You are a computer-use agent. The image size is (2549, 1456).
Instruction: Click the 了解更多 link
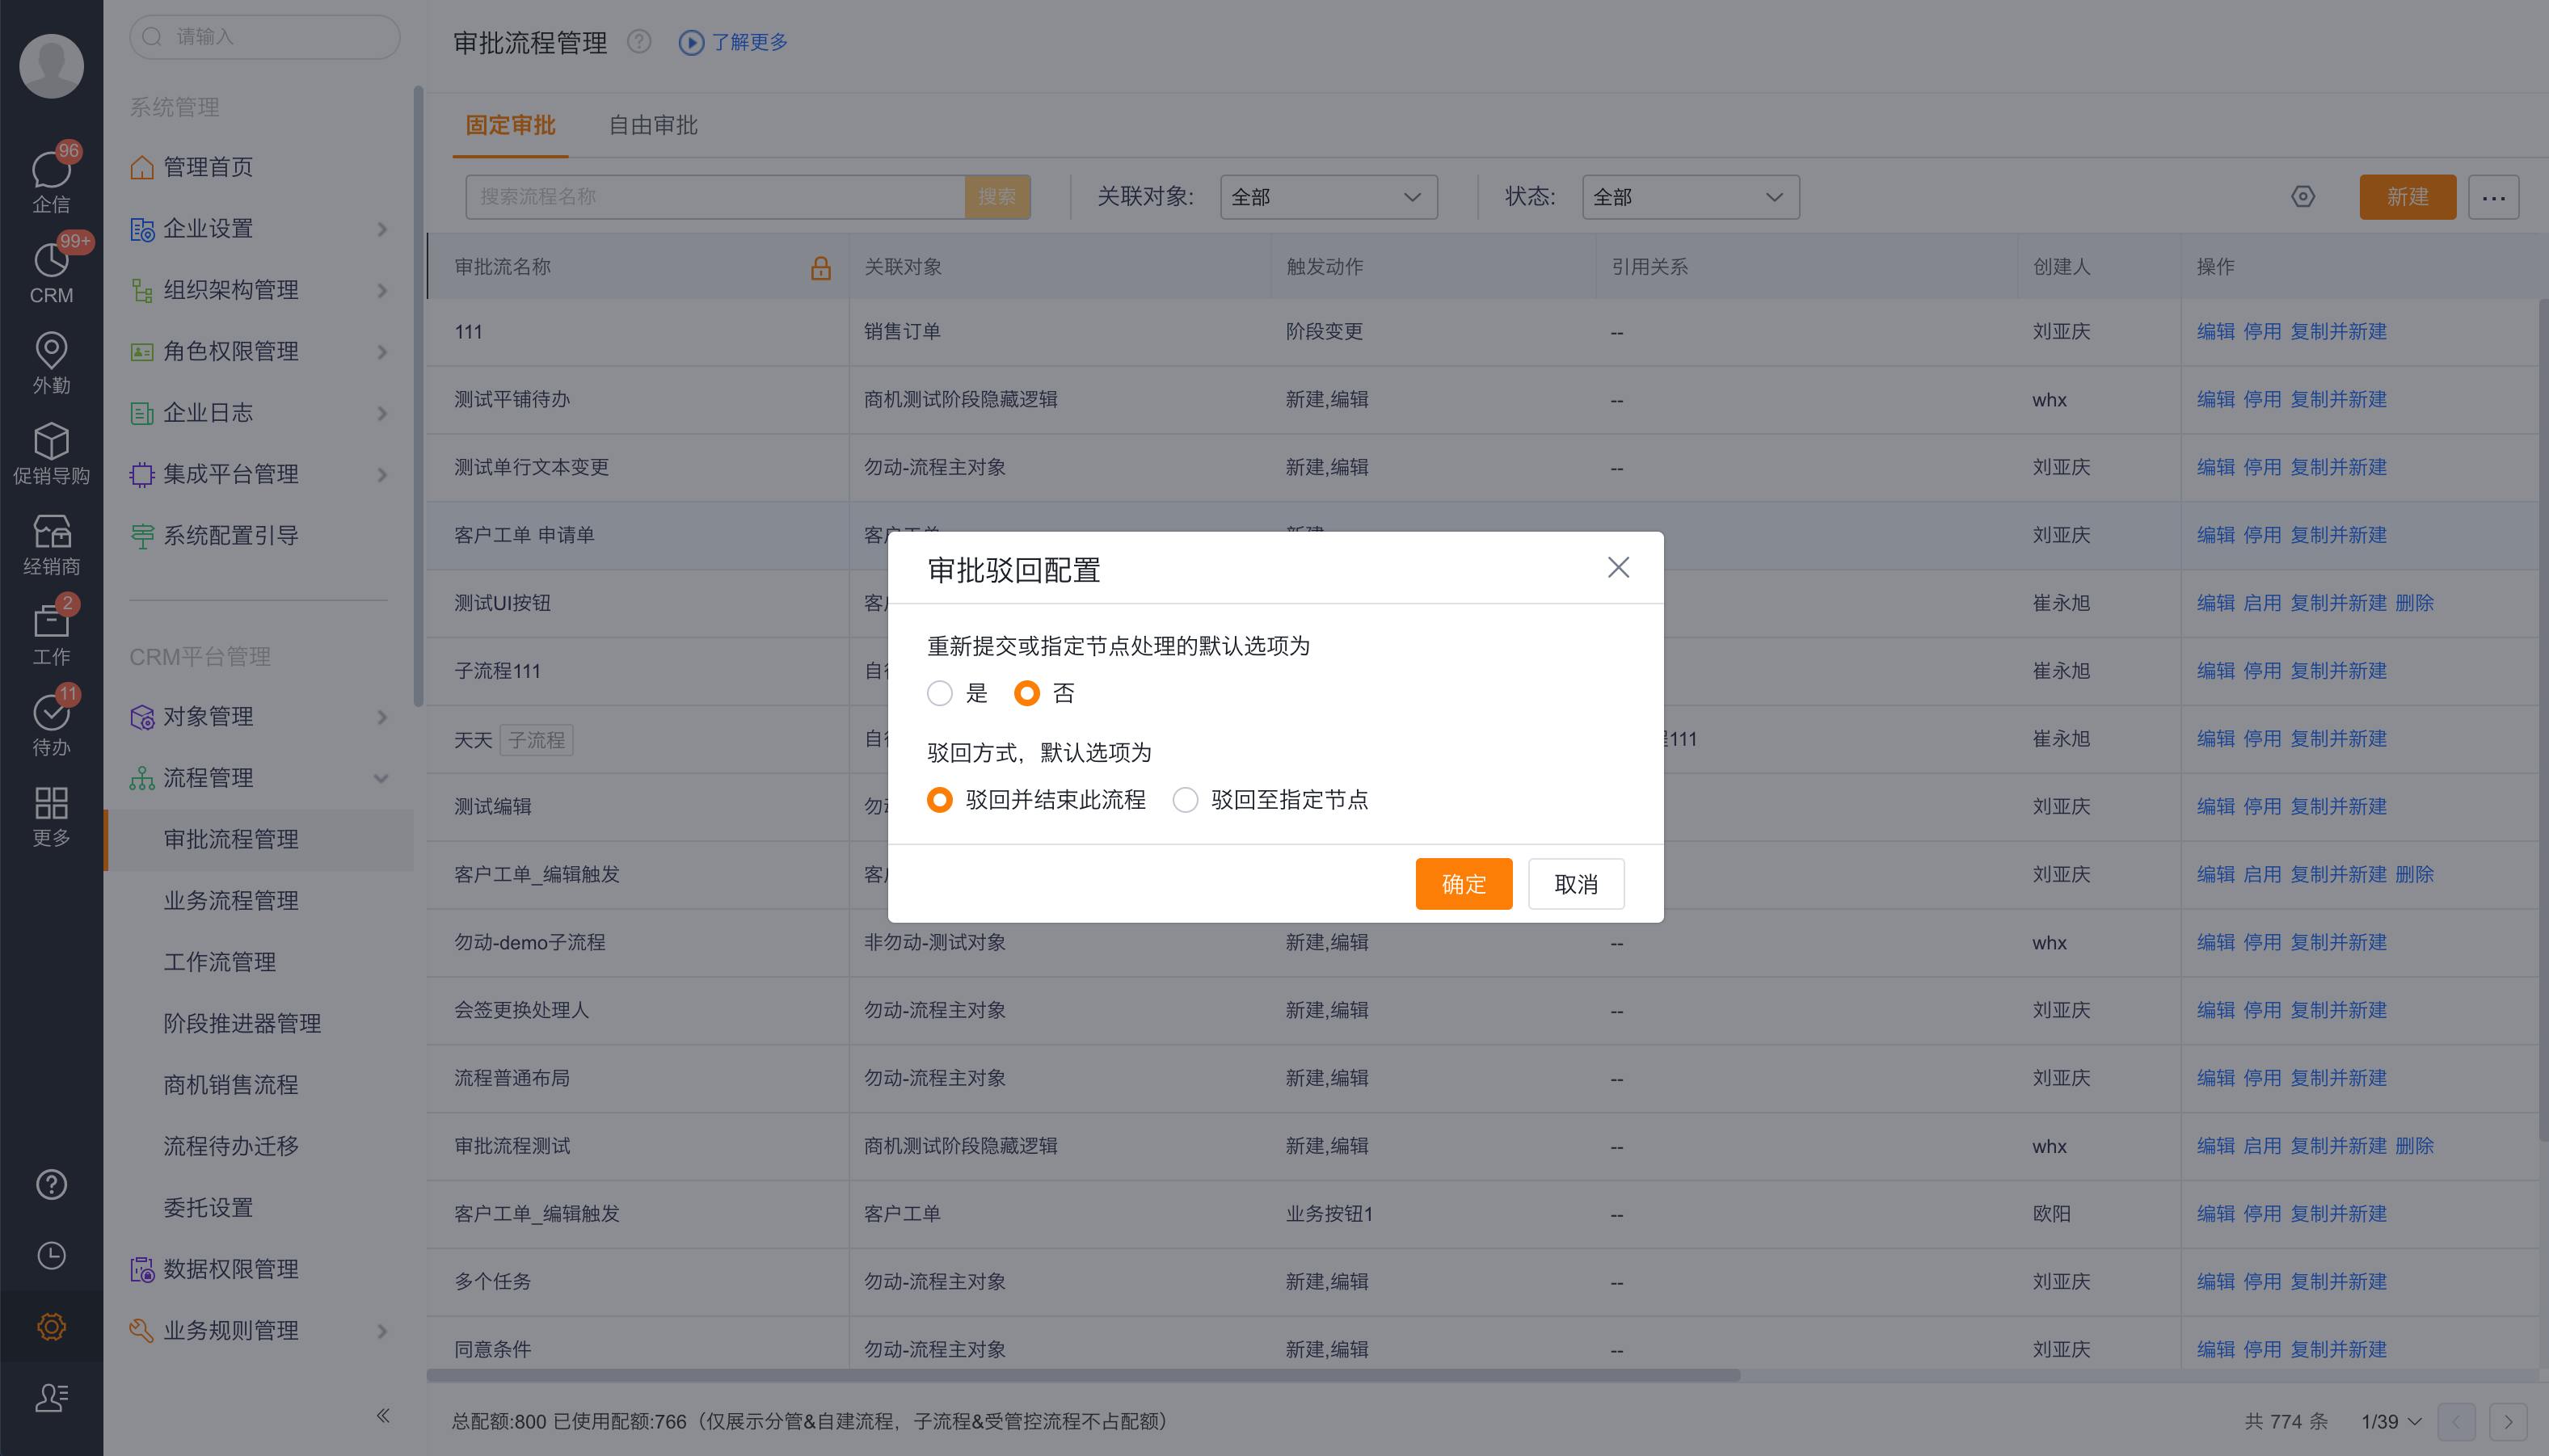coord(749,42)
